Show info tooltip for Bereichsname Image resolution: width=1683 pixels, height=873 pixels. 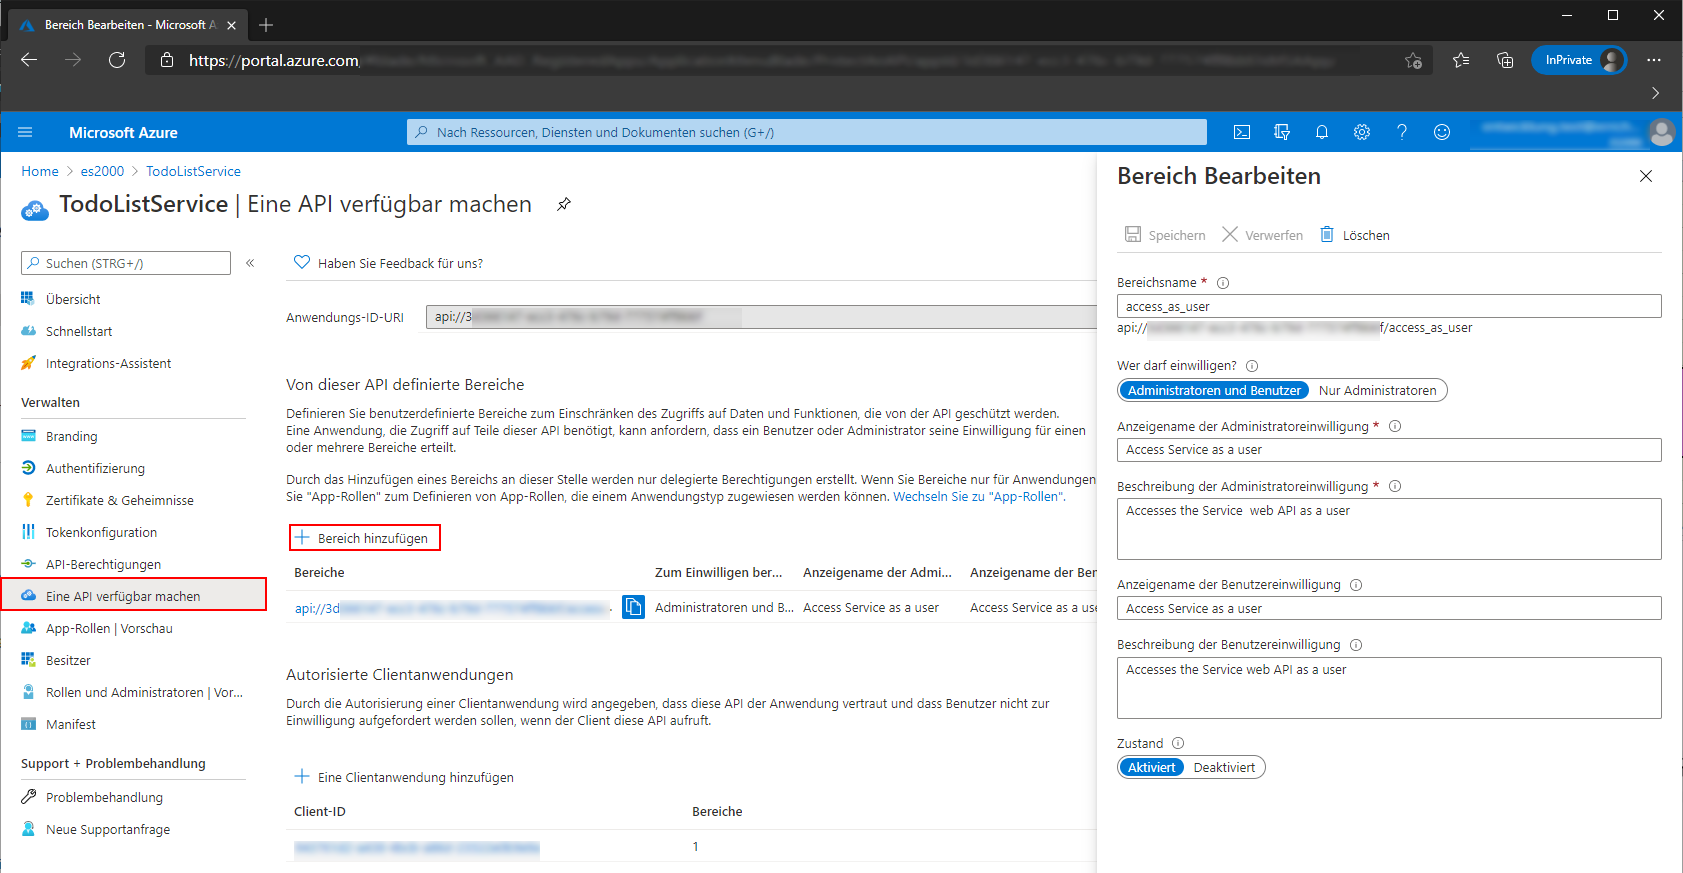click(1223, 283)
